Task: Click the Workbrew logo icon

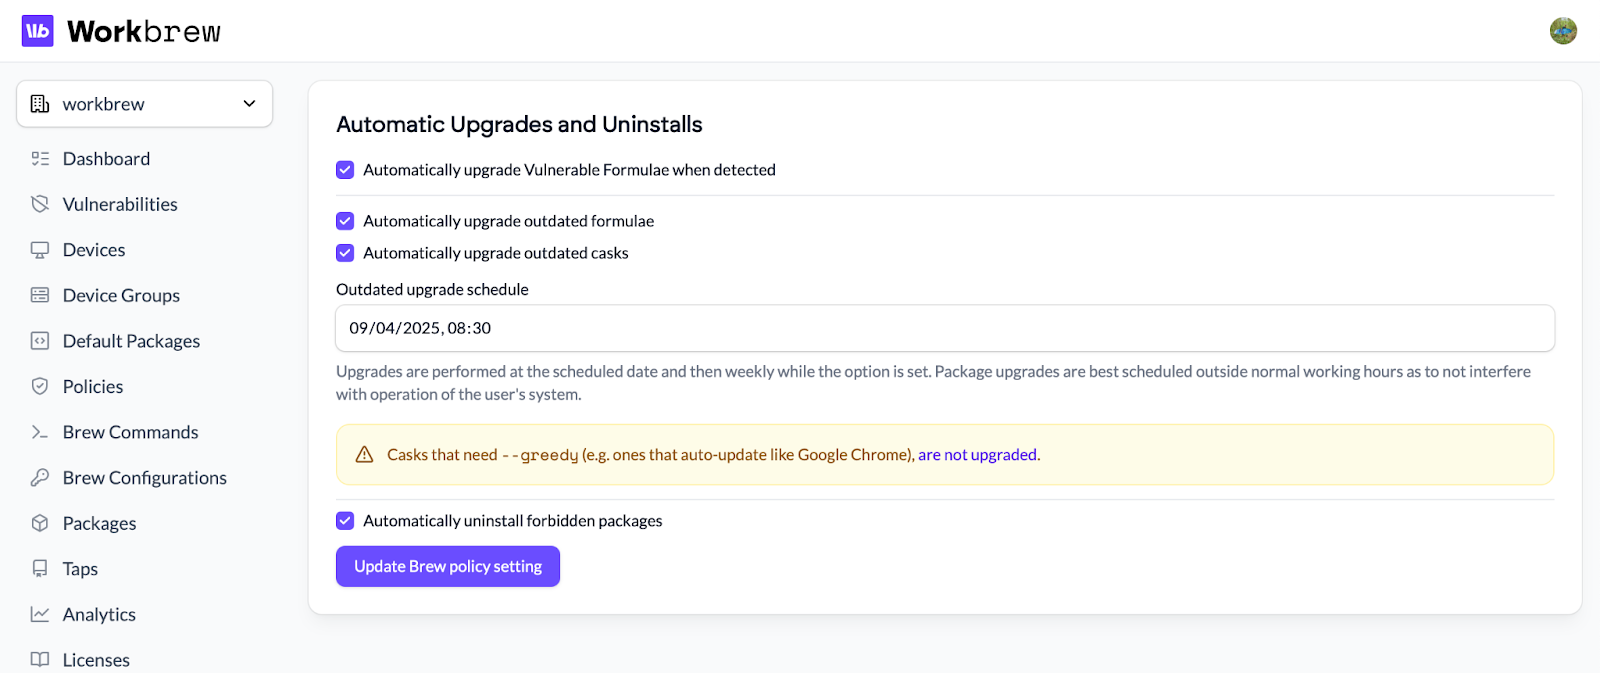Action: (38, 31)
